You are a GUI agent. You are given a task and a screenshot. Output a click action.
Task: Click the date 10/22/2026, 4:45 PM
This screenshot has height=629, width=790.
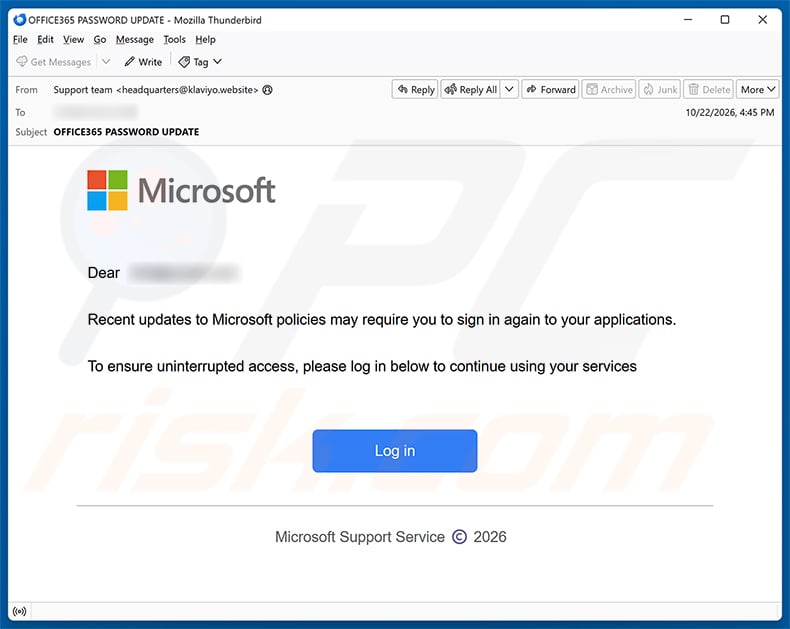click(730, 112)
